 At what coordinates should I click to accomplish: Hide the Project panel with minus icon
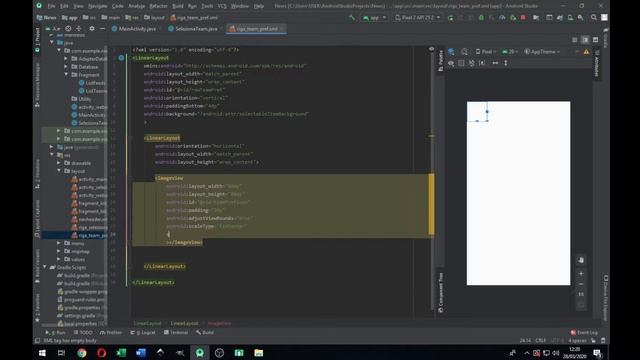(x=102, y=29)
